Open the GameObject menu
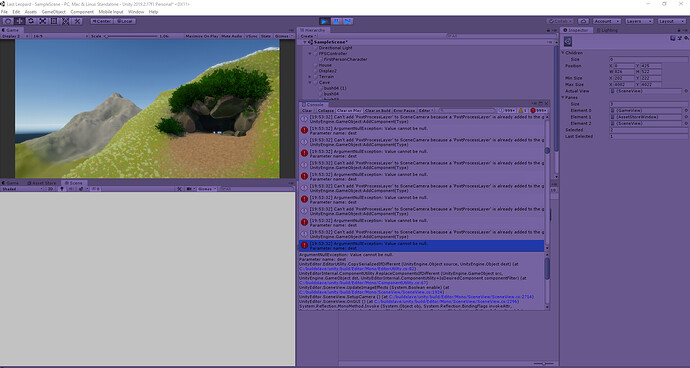 click(54, 12)
